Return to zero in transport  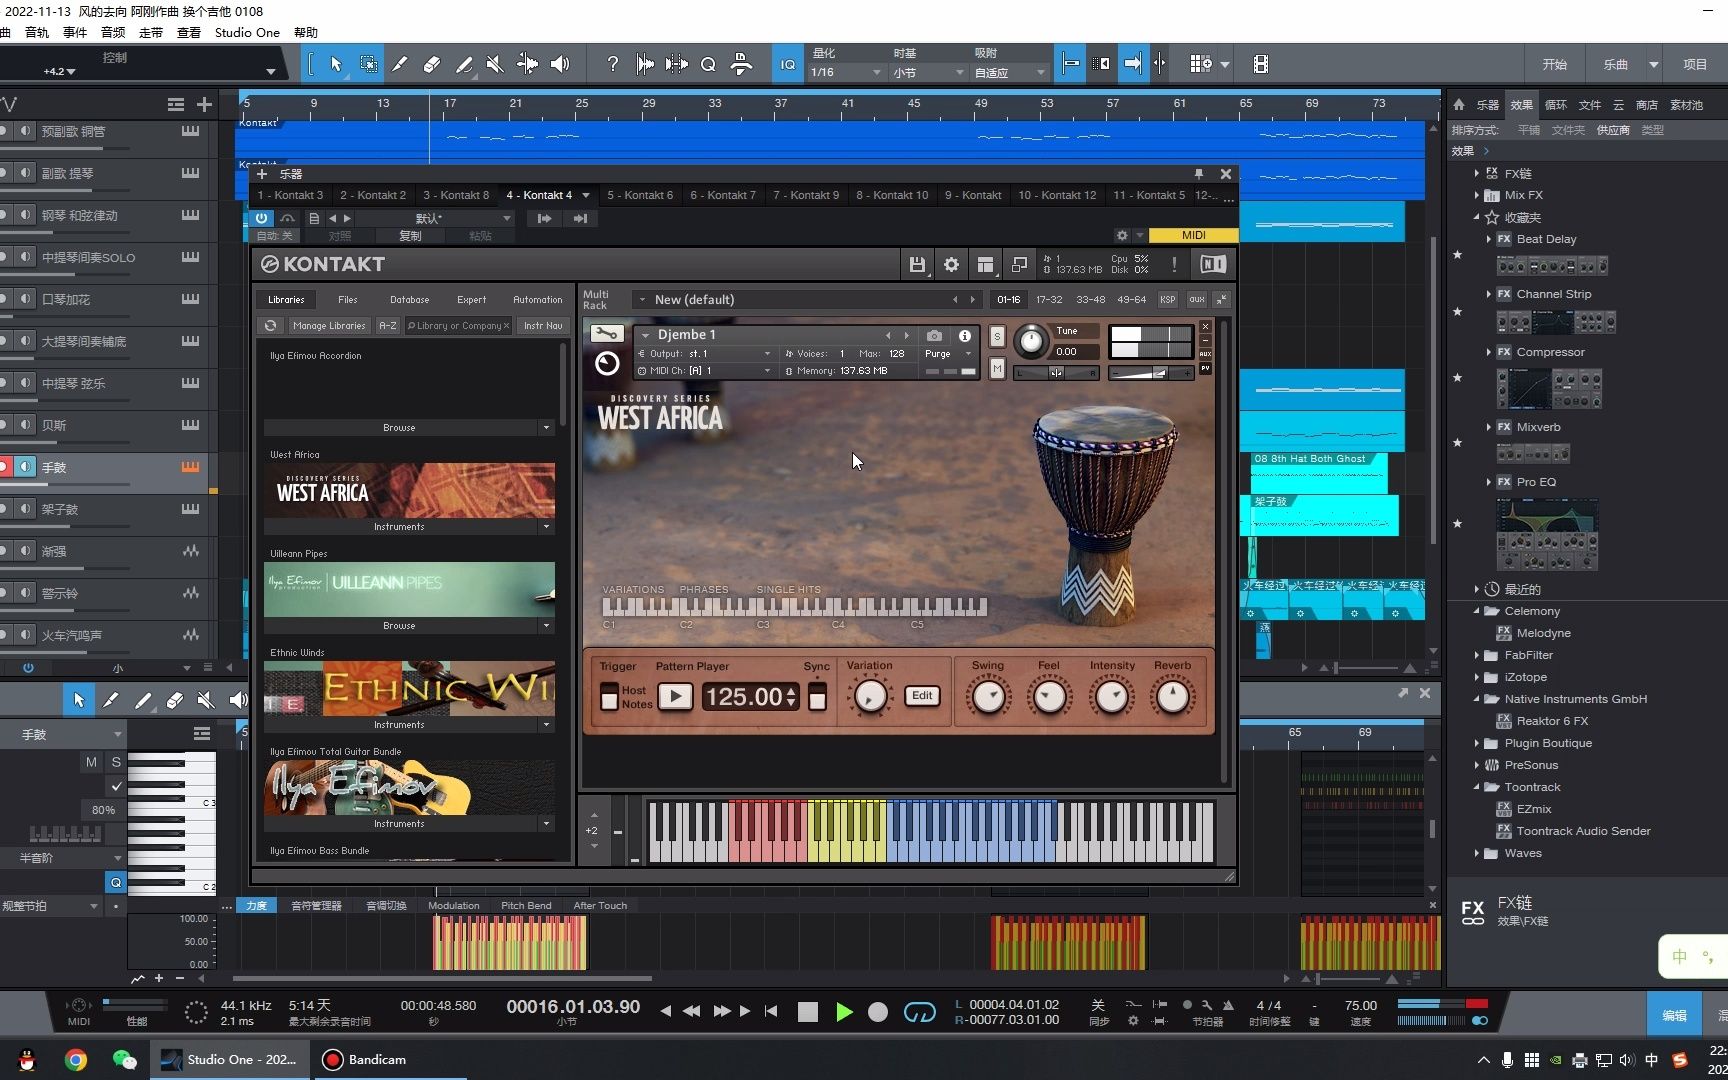tap(771, 1011)
